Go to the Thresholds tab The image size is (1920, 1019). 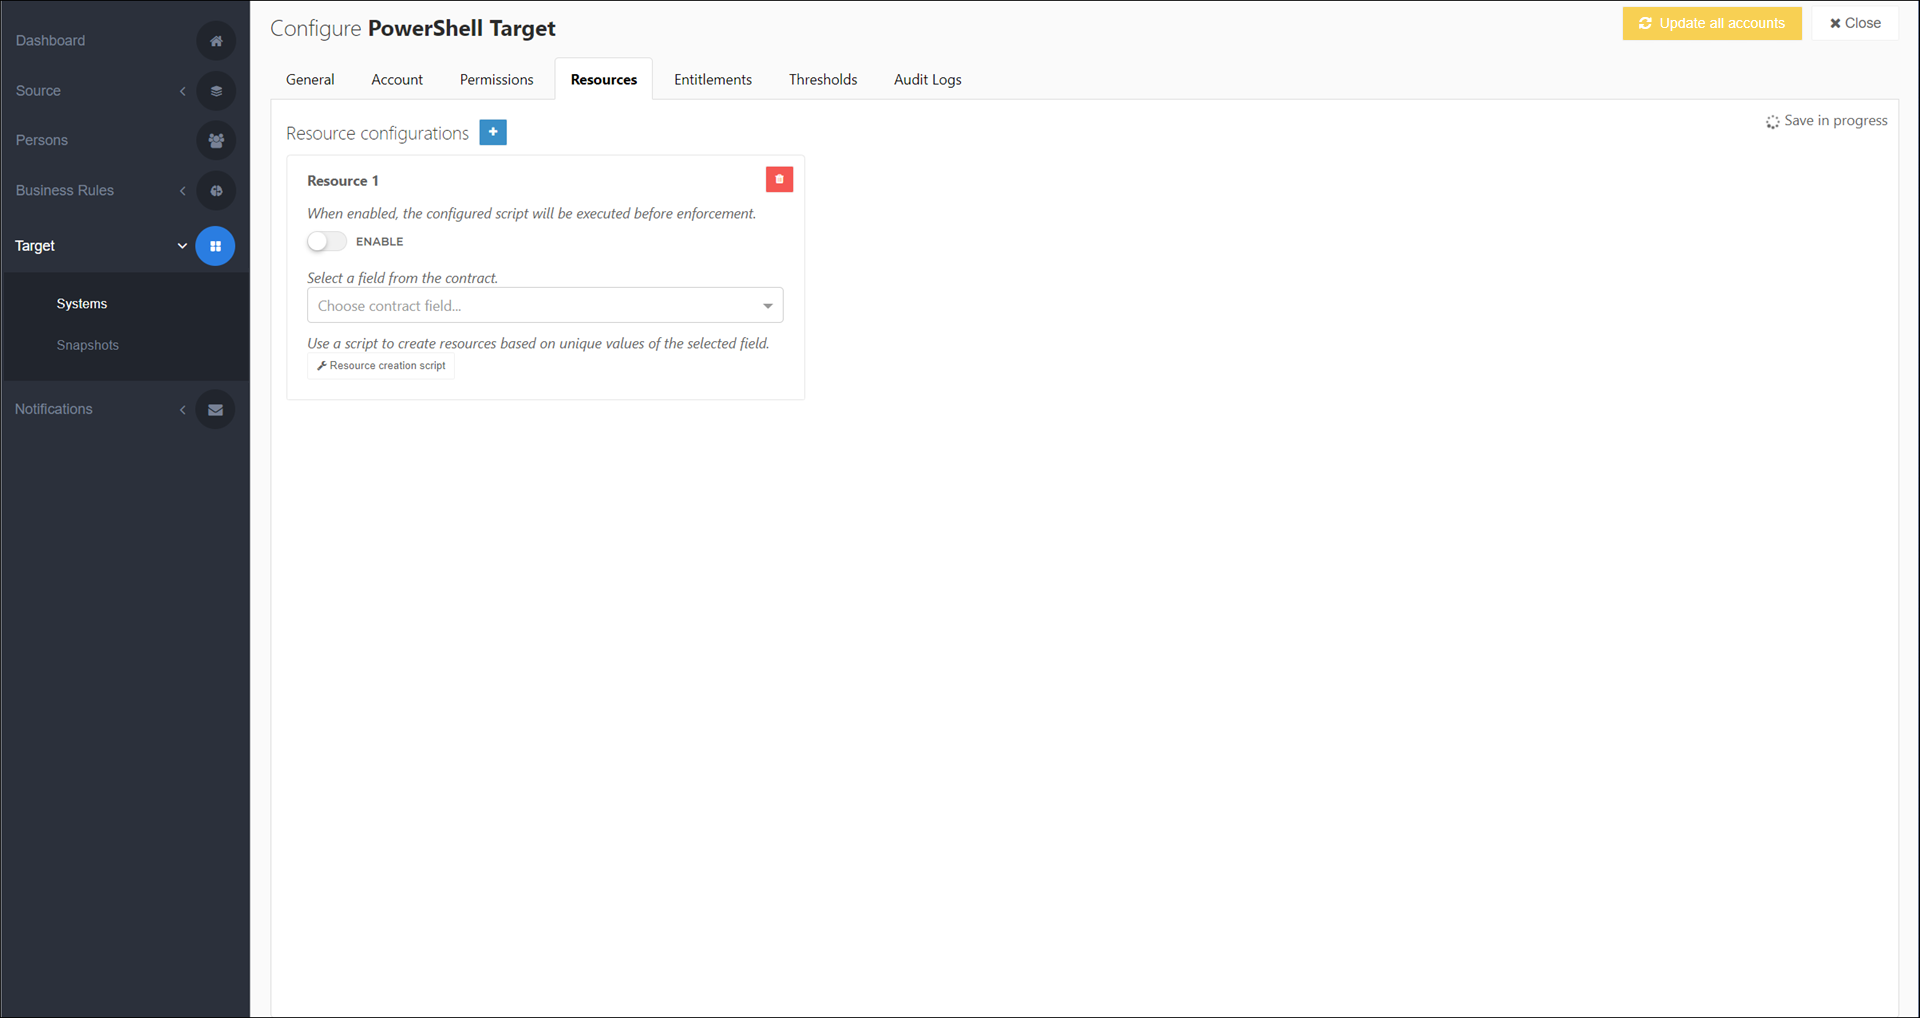pyautogui.click(x=823, y=80)
